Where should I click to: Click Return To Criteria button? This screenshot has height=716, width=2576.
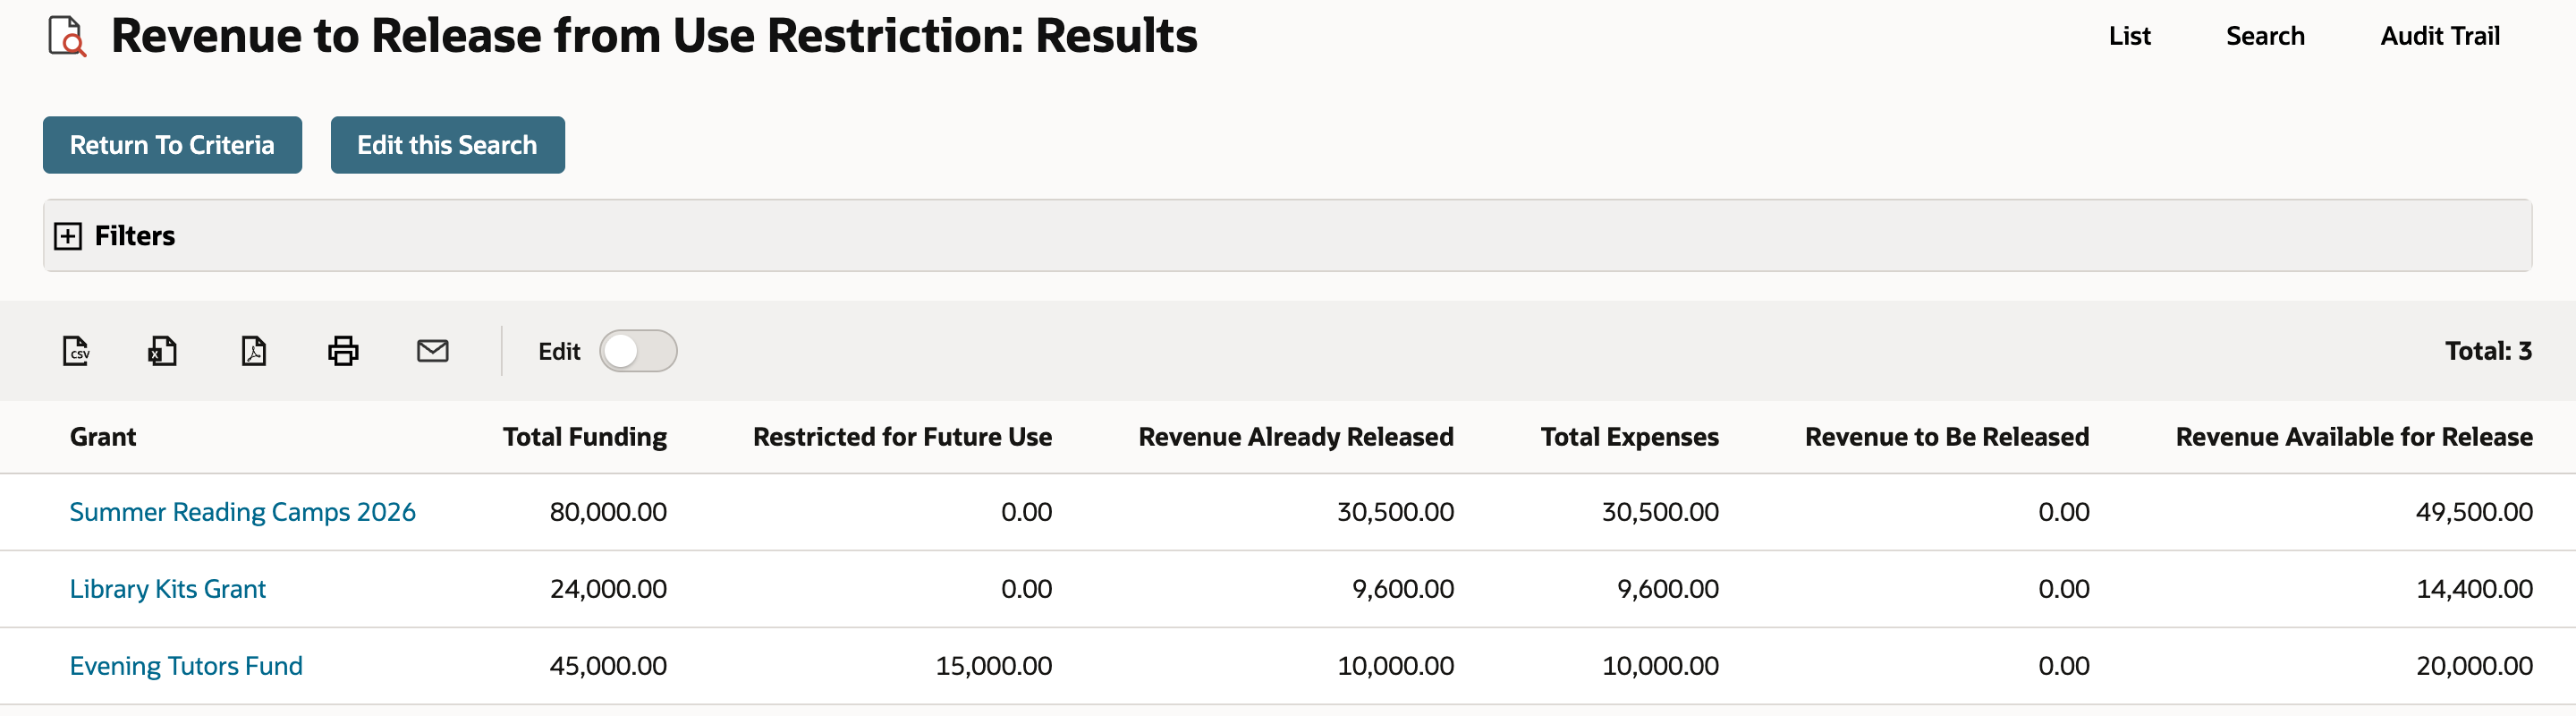click(x=172, y=145)
